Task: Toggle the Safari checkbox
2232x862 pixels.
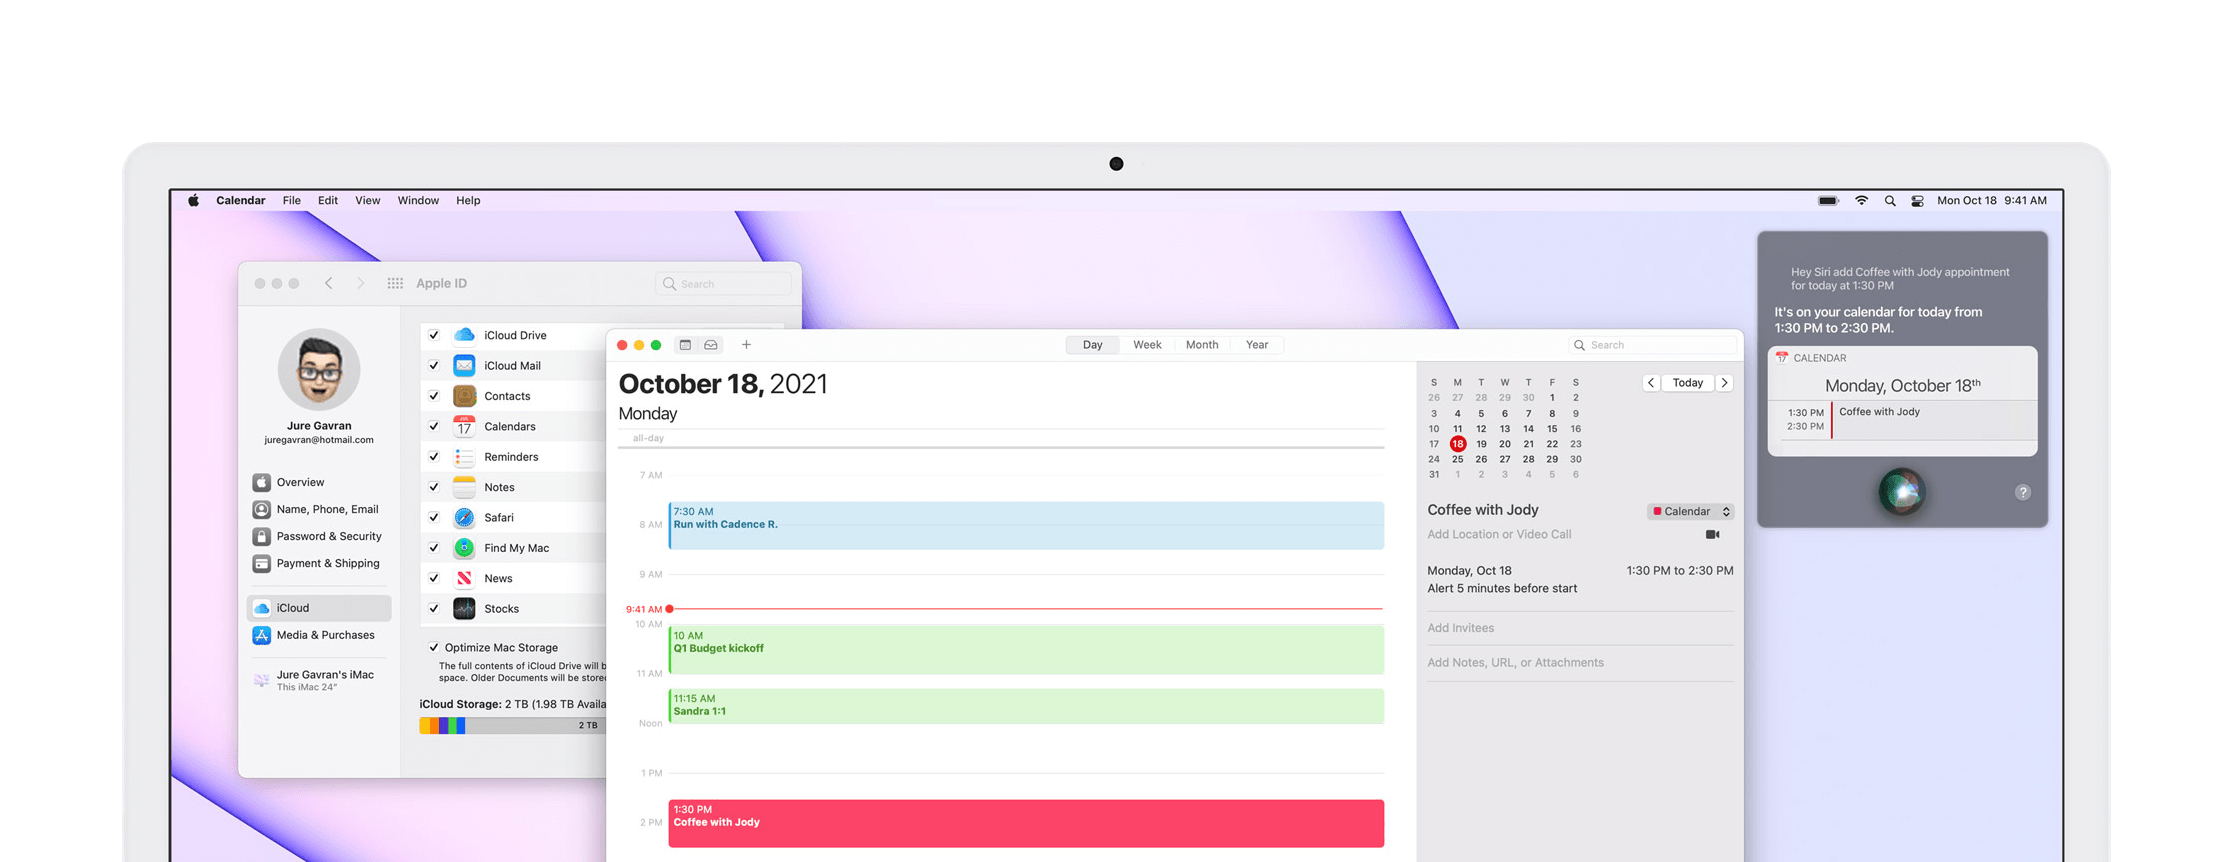Action: tap(434, 518)
